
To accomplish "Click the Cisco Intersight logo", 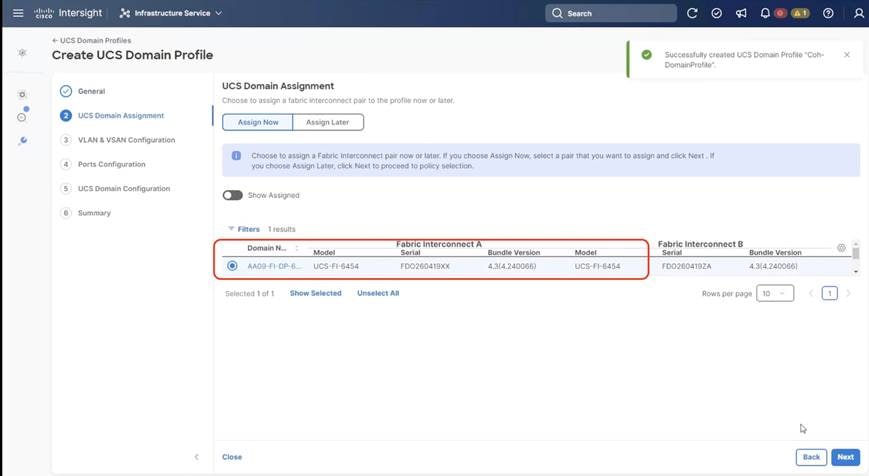I will pos(68,13).
